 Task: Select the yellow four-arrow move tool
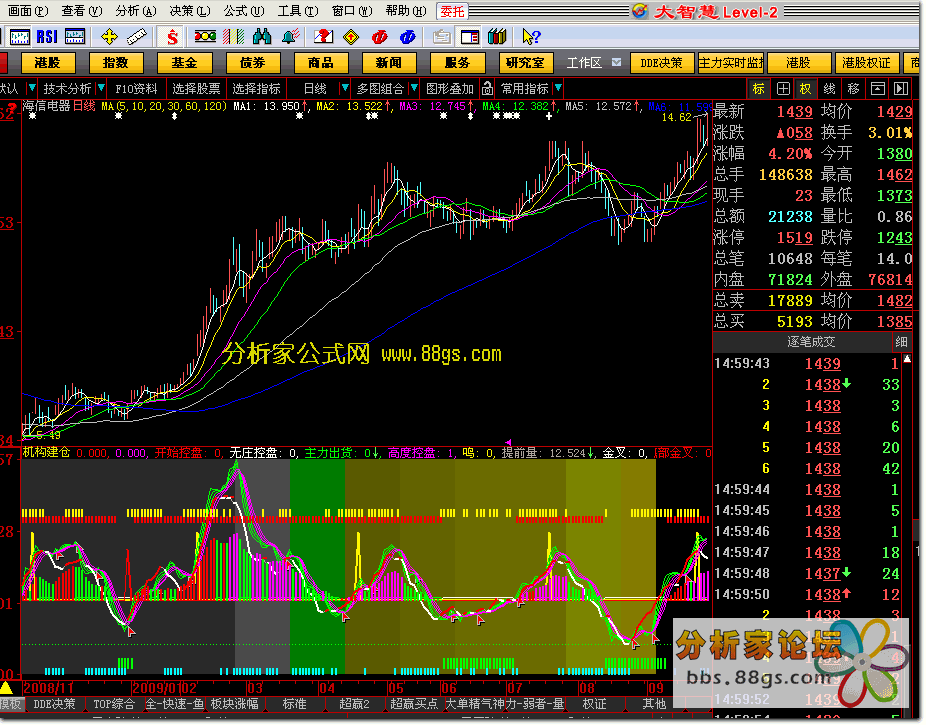109,37
